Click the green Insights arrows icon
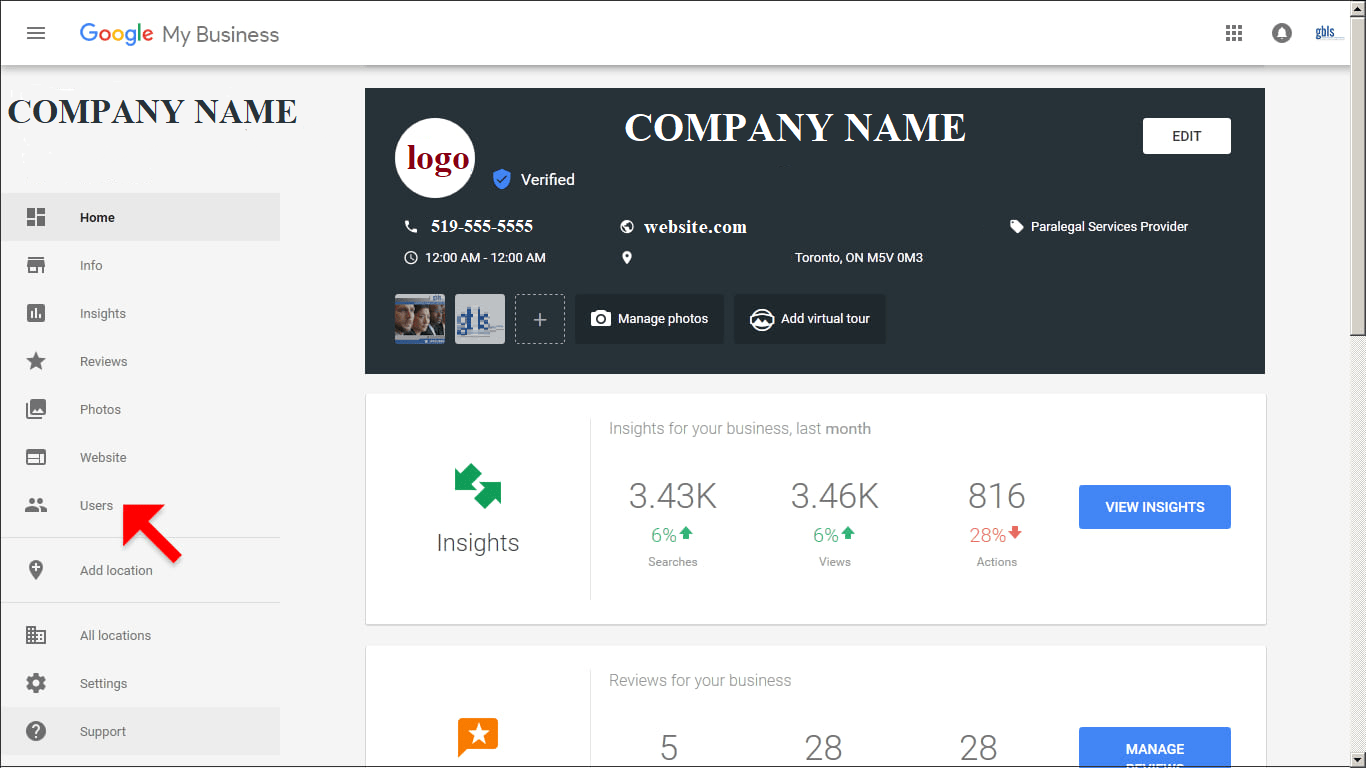The image size is (1366, 768). (x=478, y=485)
